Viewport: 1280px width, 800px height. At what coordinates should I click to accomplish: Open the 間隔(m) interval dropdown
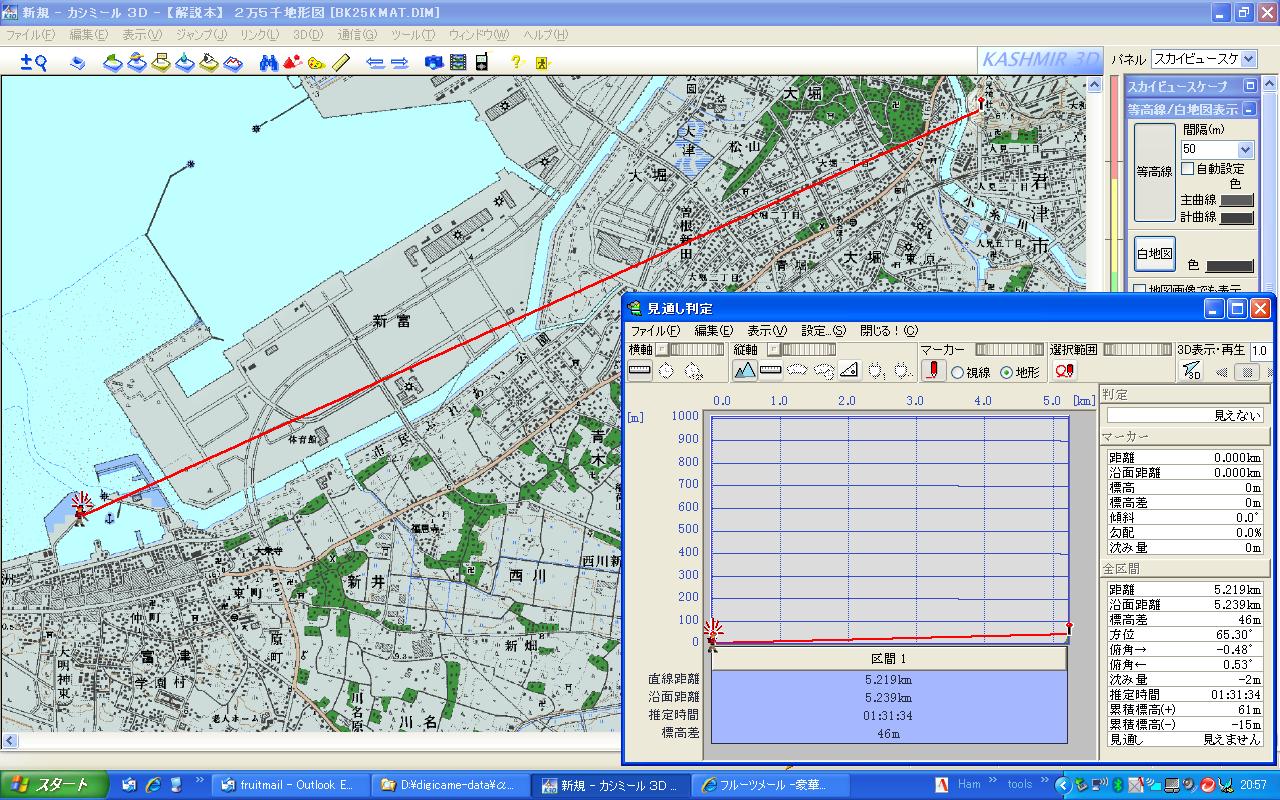[x=1245, y=149]
